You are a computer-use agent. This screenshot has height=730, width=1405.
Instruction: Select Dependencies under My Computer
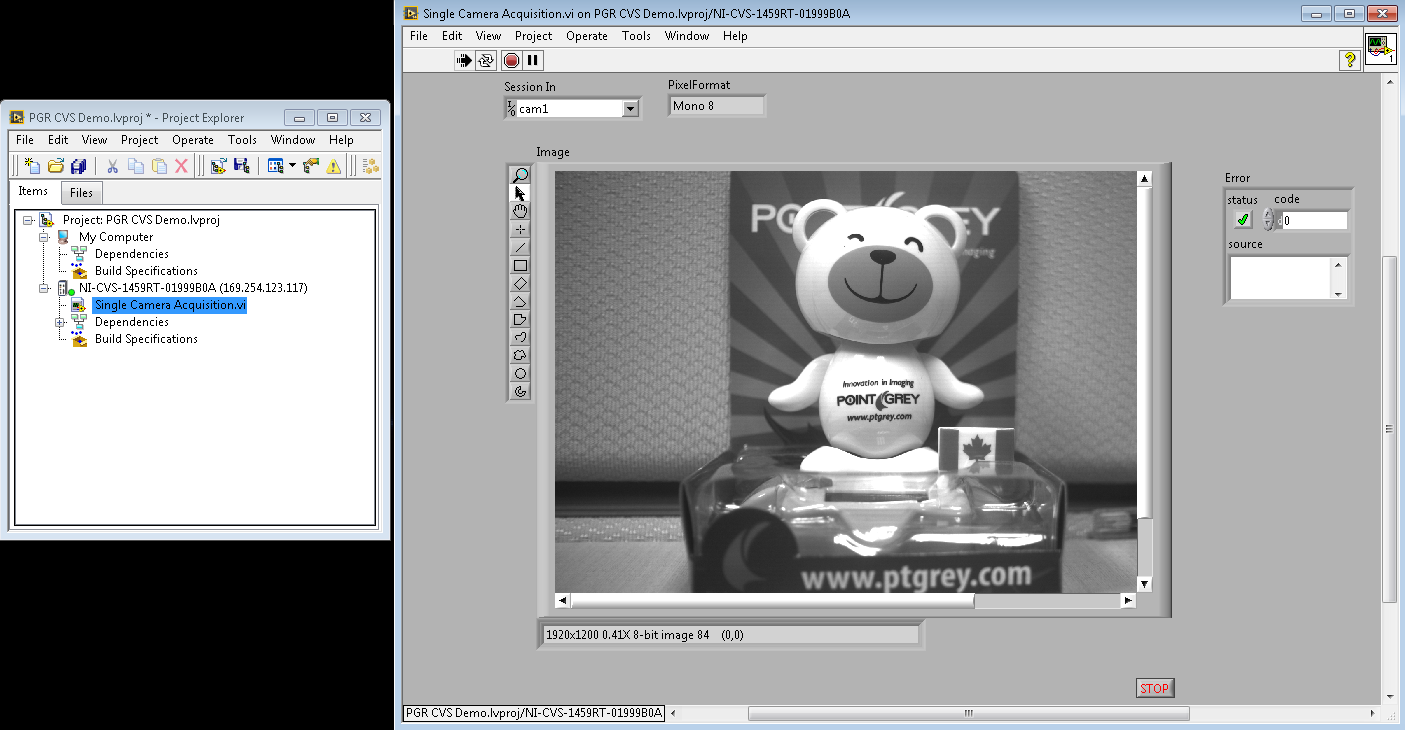(132, 254)
